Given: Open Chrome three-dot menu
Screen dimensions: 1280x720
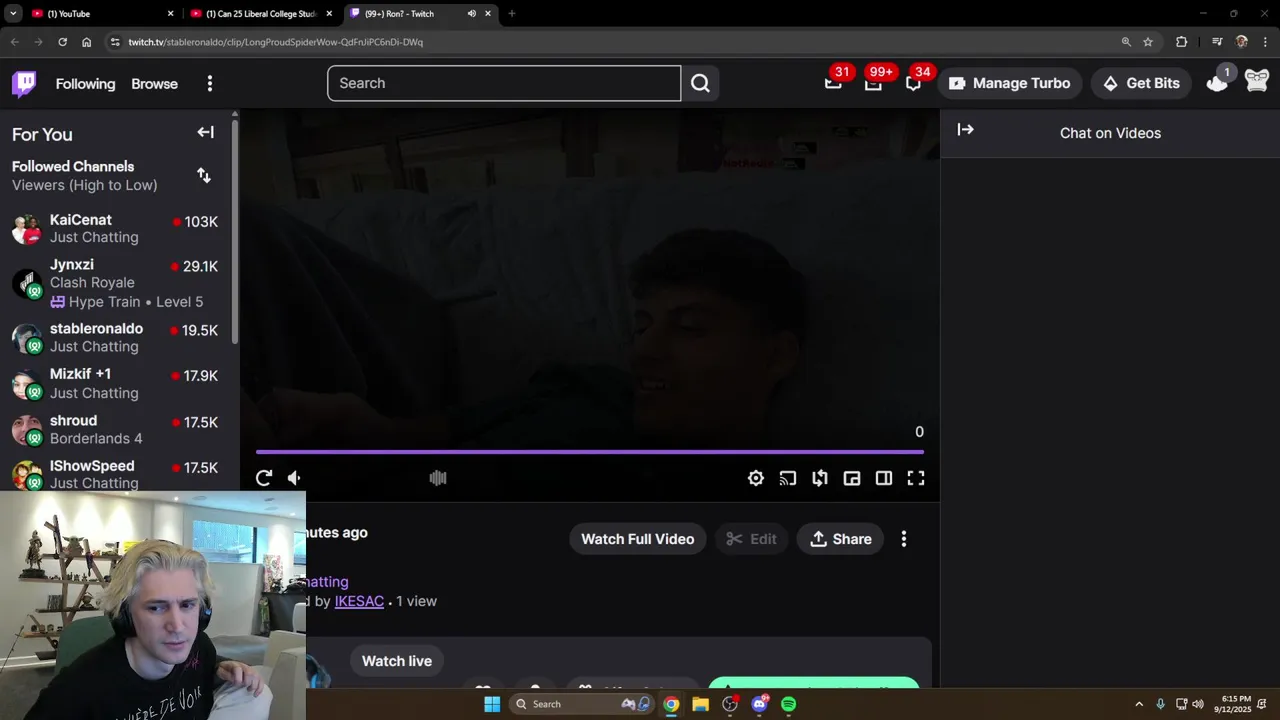Looking at the screenshot, I should coord(1265,42).
